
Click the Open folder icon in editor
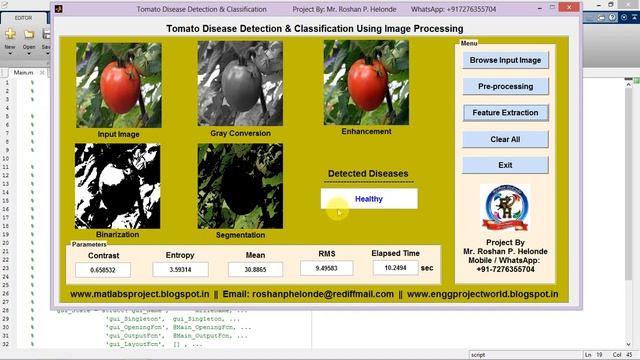tap(29, 34)
